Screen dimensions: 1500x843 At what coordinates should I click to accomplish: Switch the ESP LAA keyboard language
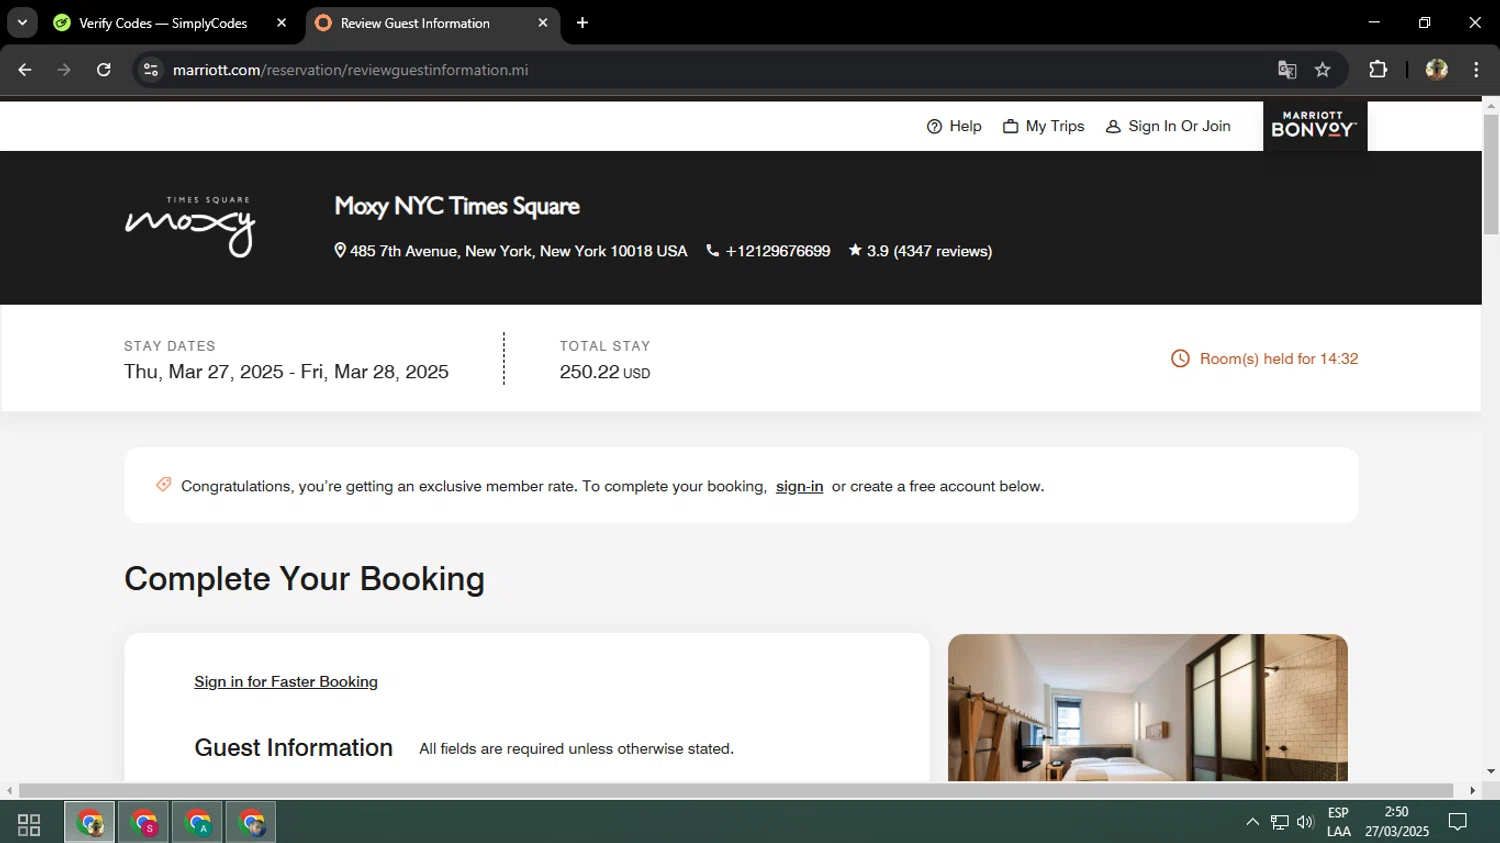pyautogui.click(x=1339, y=822)
